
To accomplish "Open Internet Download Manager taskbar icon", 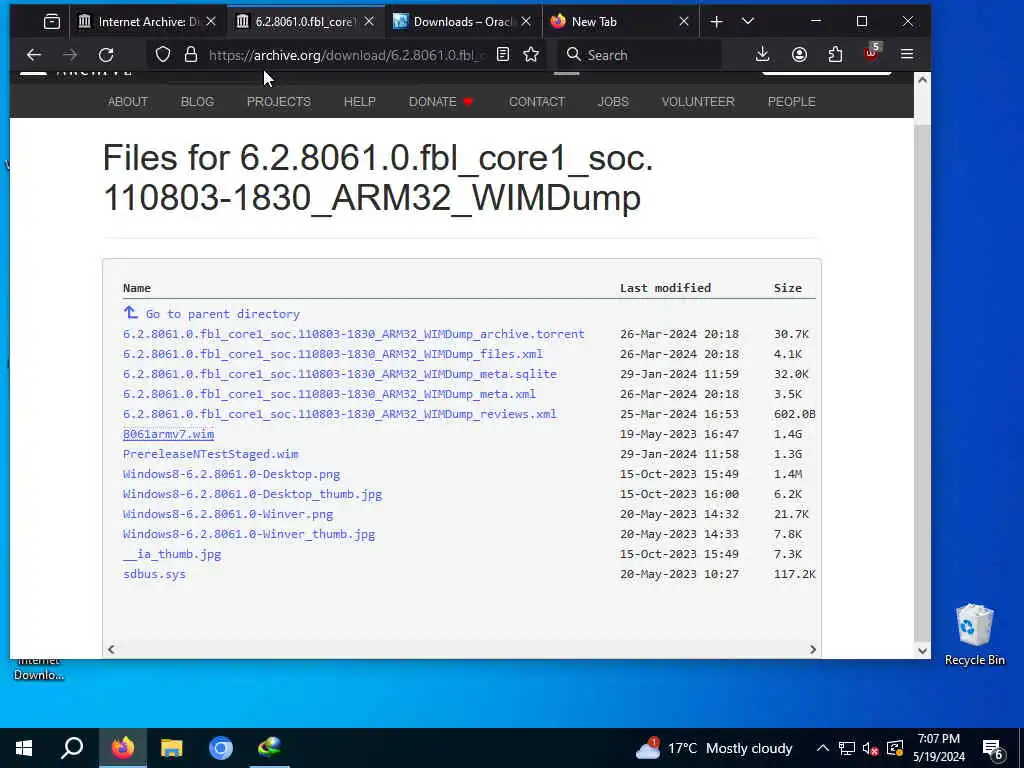I will click(x=270, y=748).
